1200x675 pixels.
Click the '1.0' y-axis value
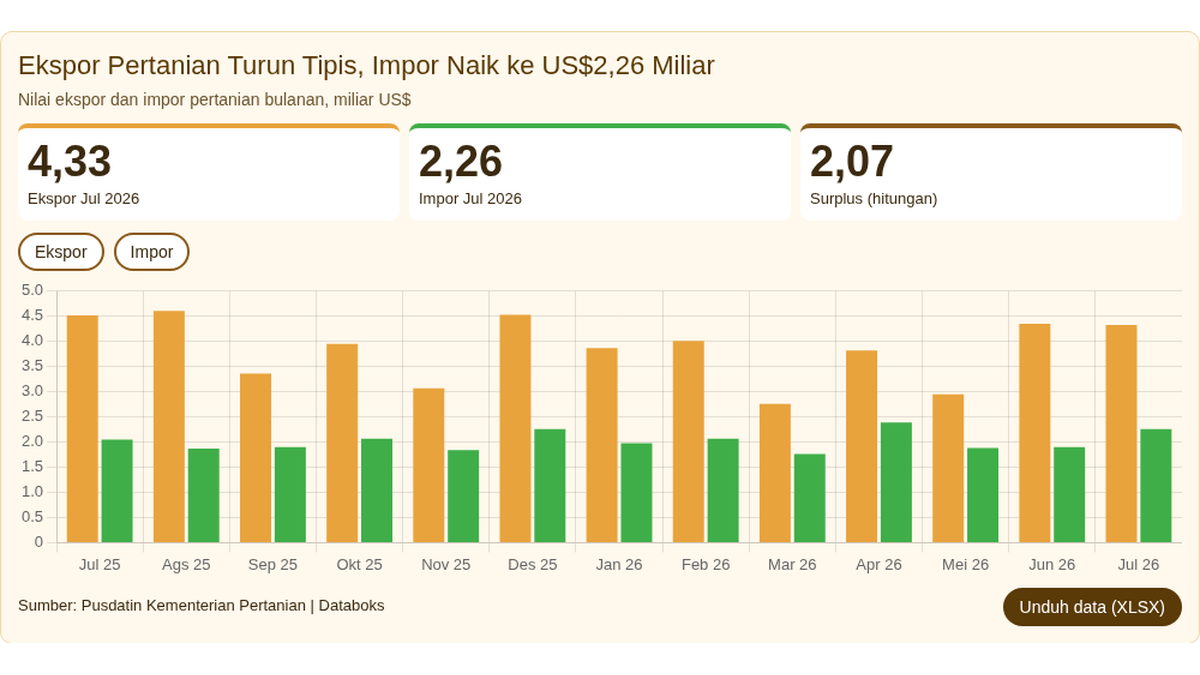(x=32, y=492)
